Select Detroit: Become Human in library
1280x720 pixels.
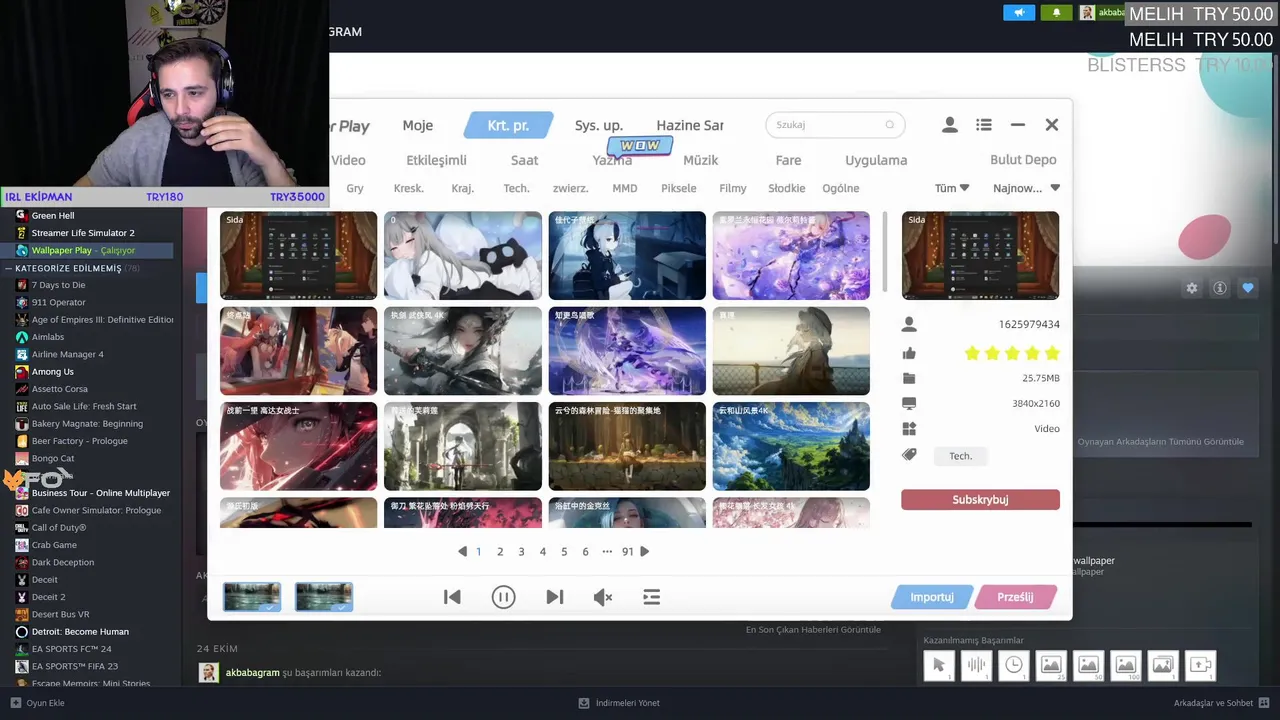pyautogui.click(x=80, y=632)
